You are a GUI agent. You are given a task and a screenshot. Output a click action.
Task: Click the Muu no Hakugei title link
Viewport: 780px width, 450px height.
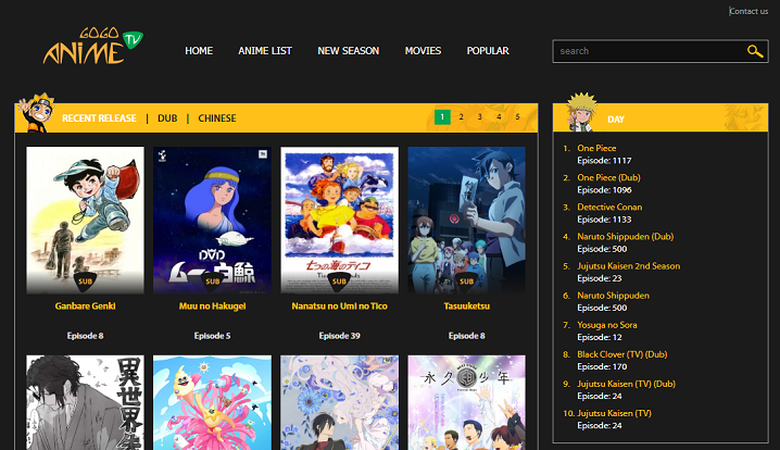pos(212,306)
